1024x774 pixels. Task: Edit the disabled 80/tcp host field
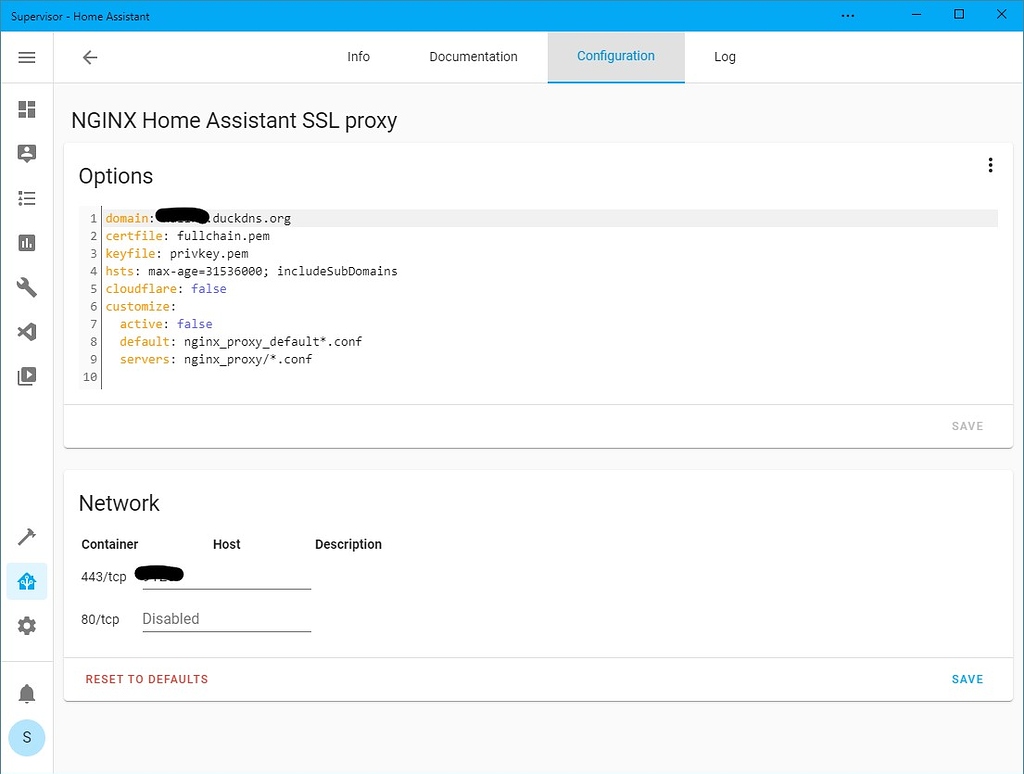point(225,618)
